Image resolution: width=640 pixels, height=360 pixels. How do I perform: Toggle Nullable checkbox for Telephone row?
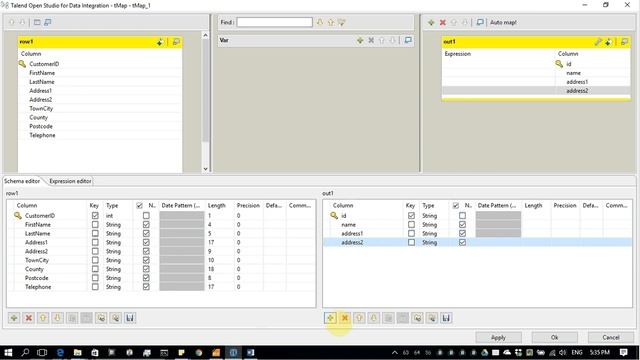click(146, 287)
